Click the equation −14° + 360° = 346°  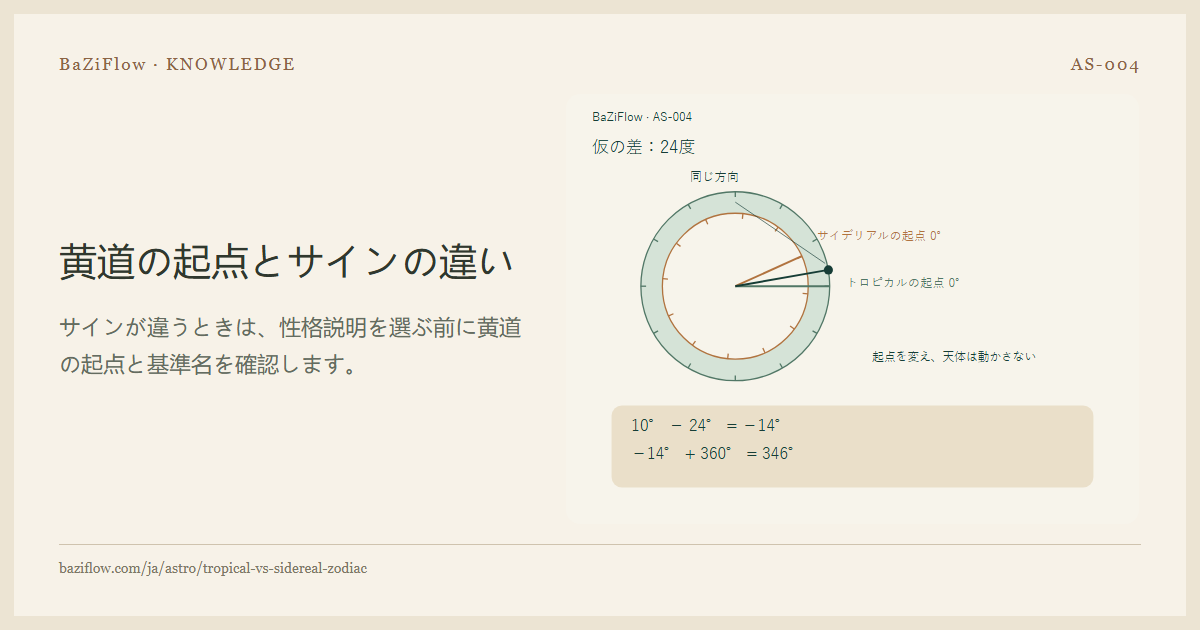point(713,453)
